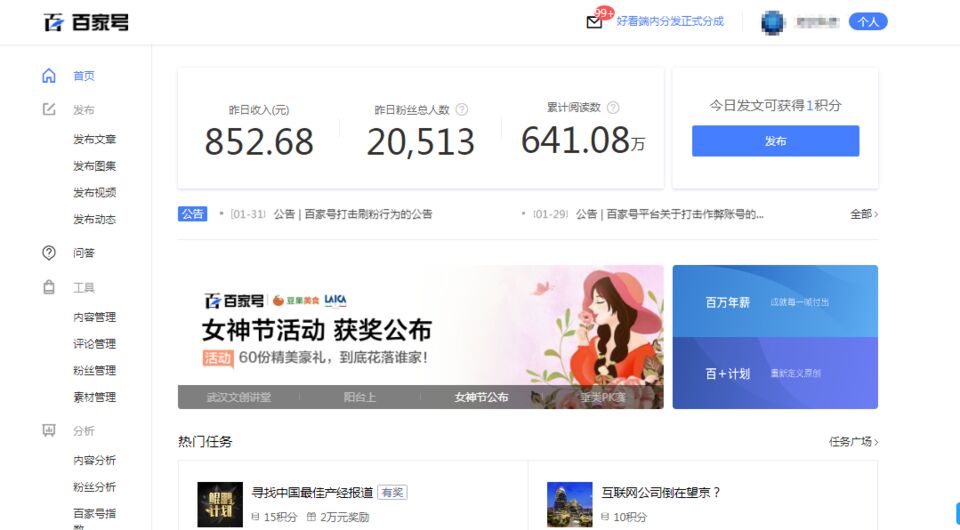Click the 热门任务 heading
960x530 pixels.
(x=205, y=442)
